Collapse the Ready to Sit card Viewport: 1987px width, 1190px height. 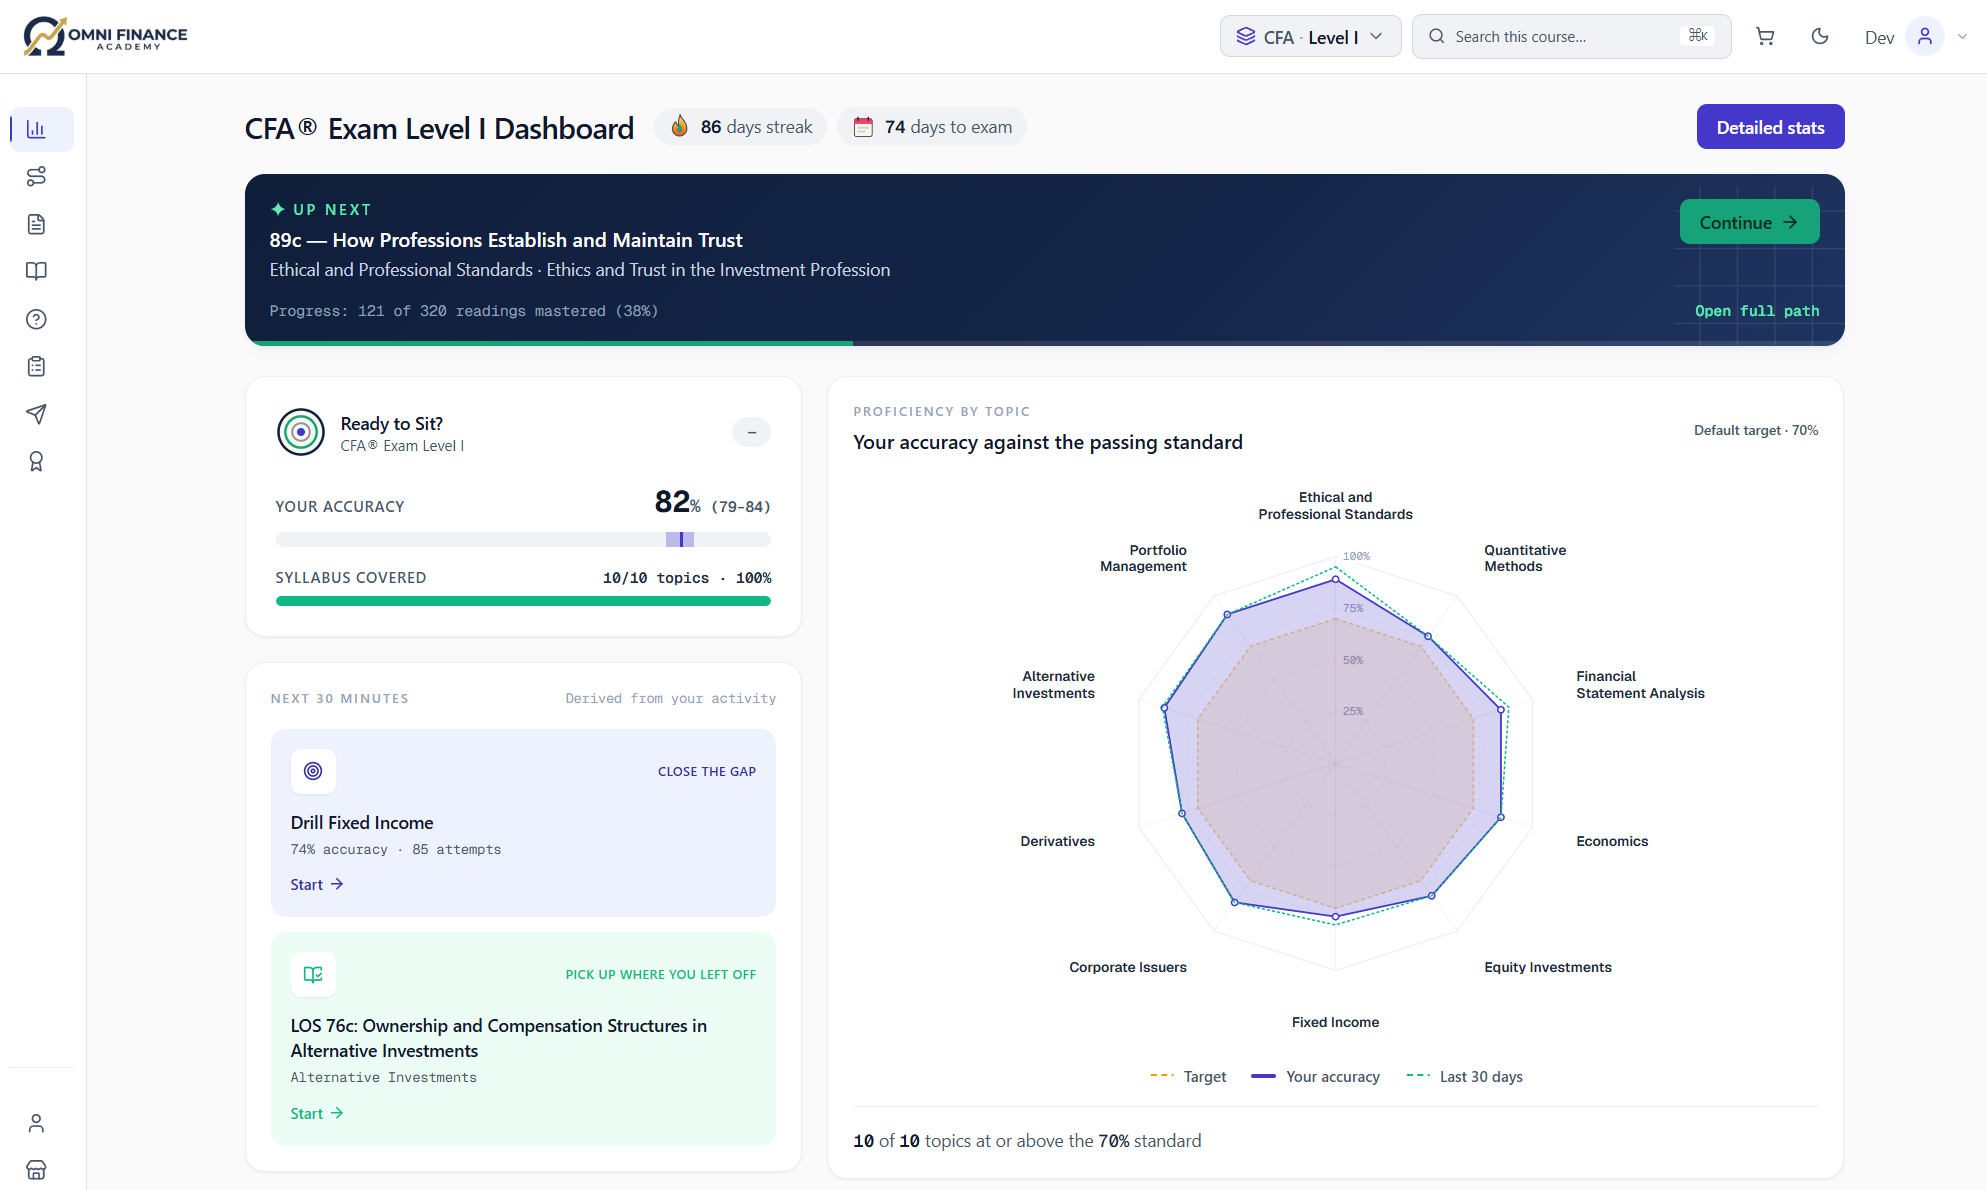(x=751, y=432)
